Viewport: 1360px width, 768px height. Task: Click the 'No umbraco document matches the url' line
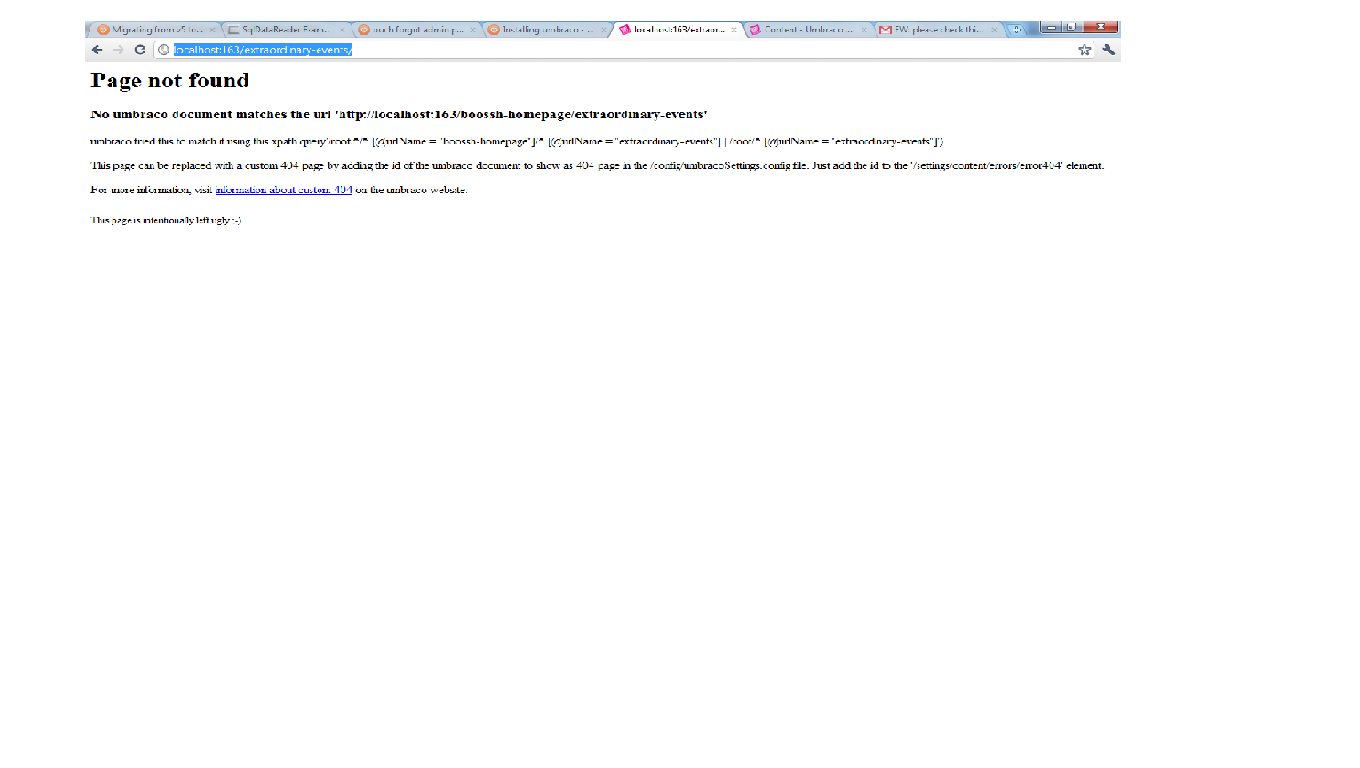tap(399, 114)
